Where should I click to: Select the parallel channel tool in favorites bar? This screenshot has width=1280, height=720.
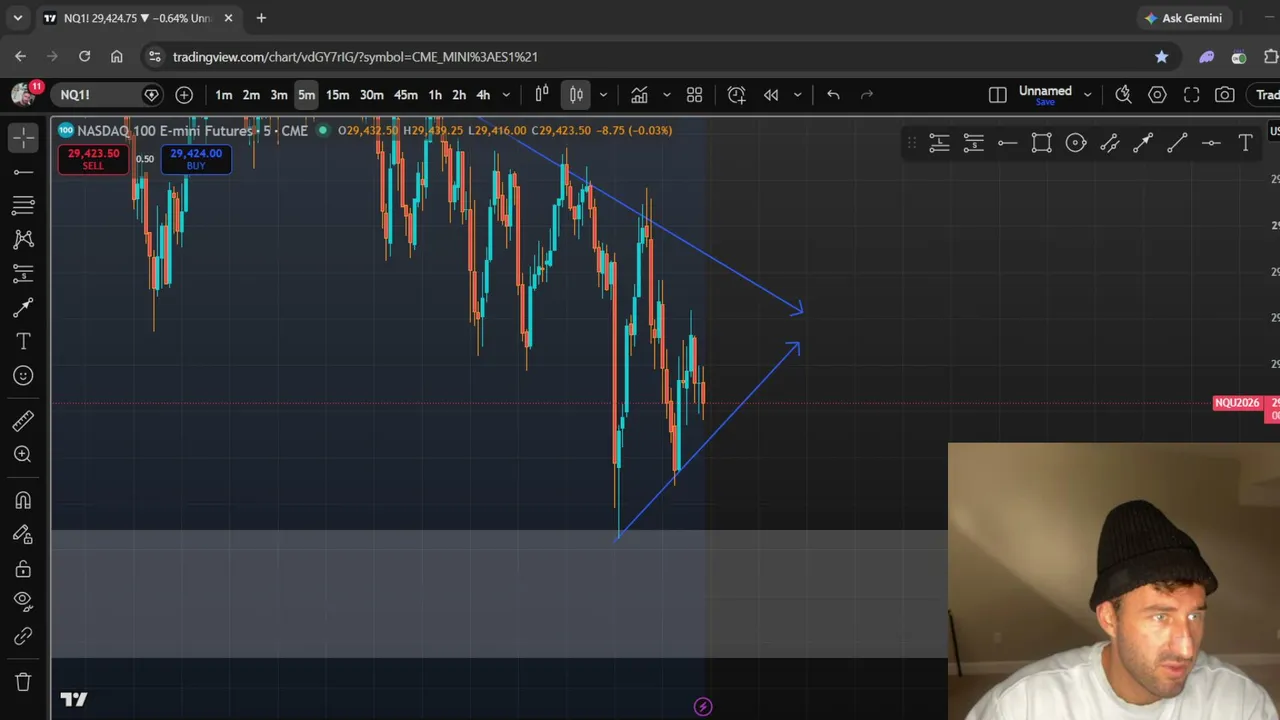(1109, 143)
